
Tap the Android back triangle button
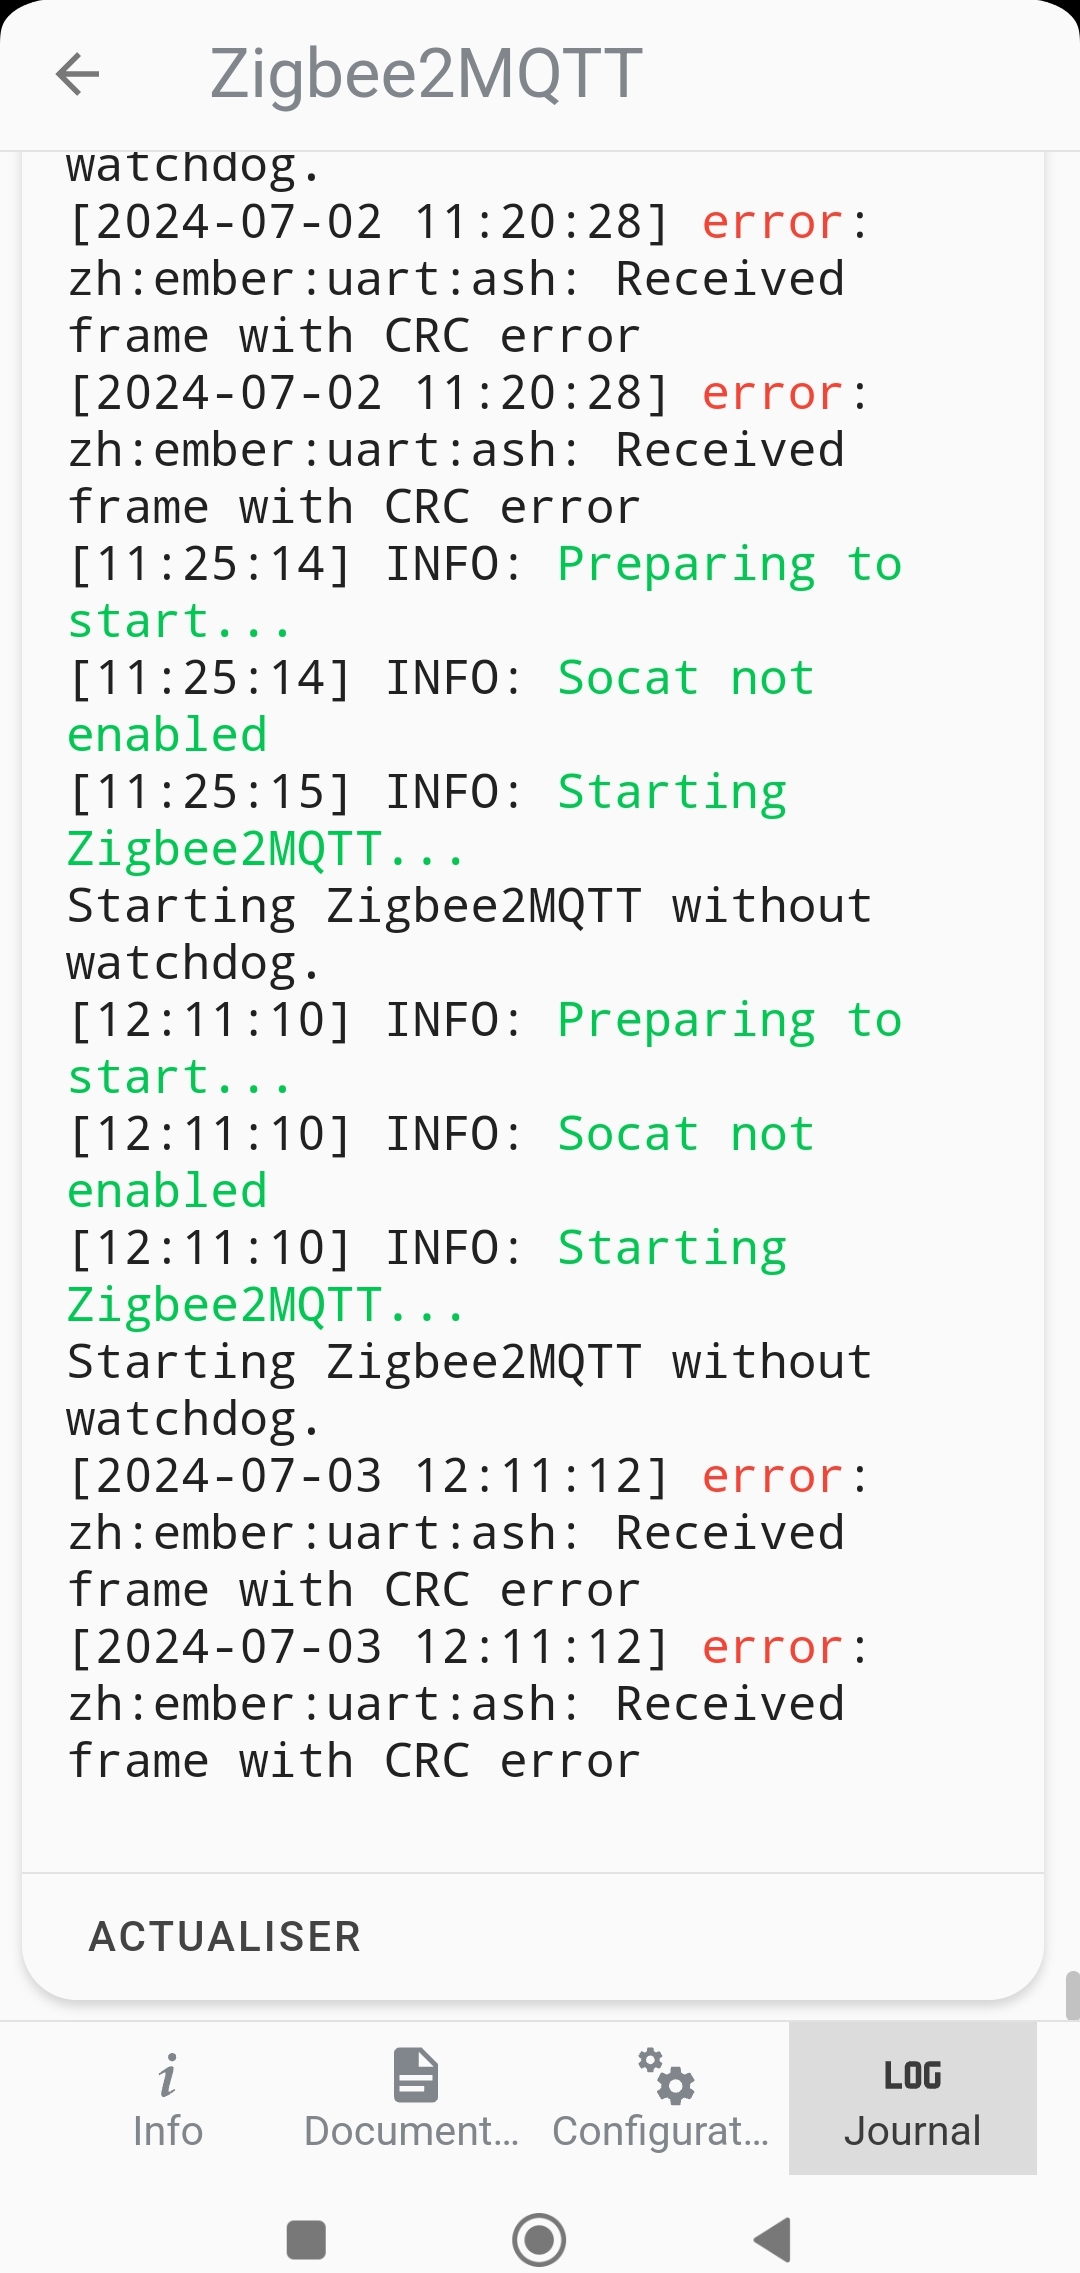tap(773, 2240)
